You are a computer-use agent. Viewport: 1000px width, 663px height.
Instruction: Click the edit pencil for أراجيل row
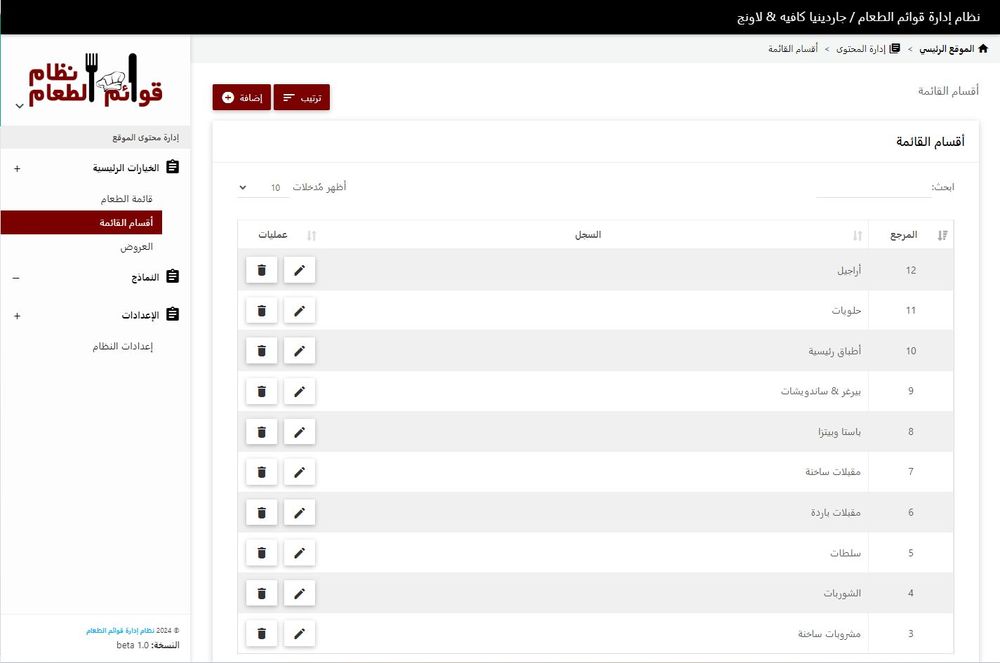(299, 270)
